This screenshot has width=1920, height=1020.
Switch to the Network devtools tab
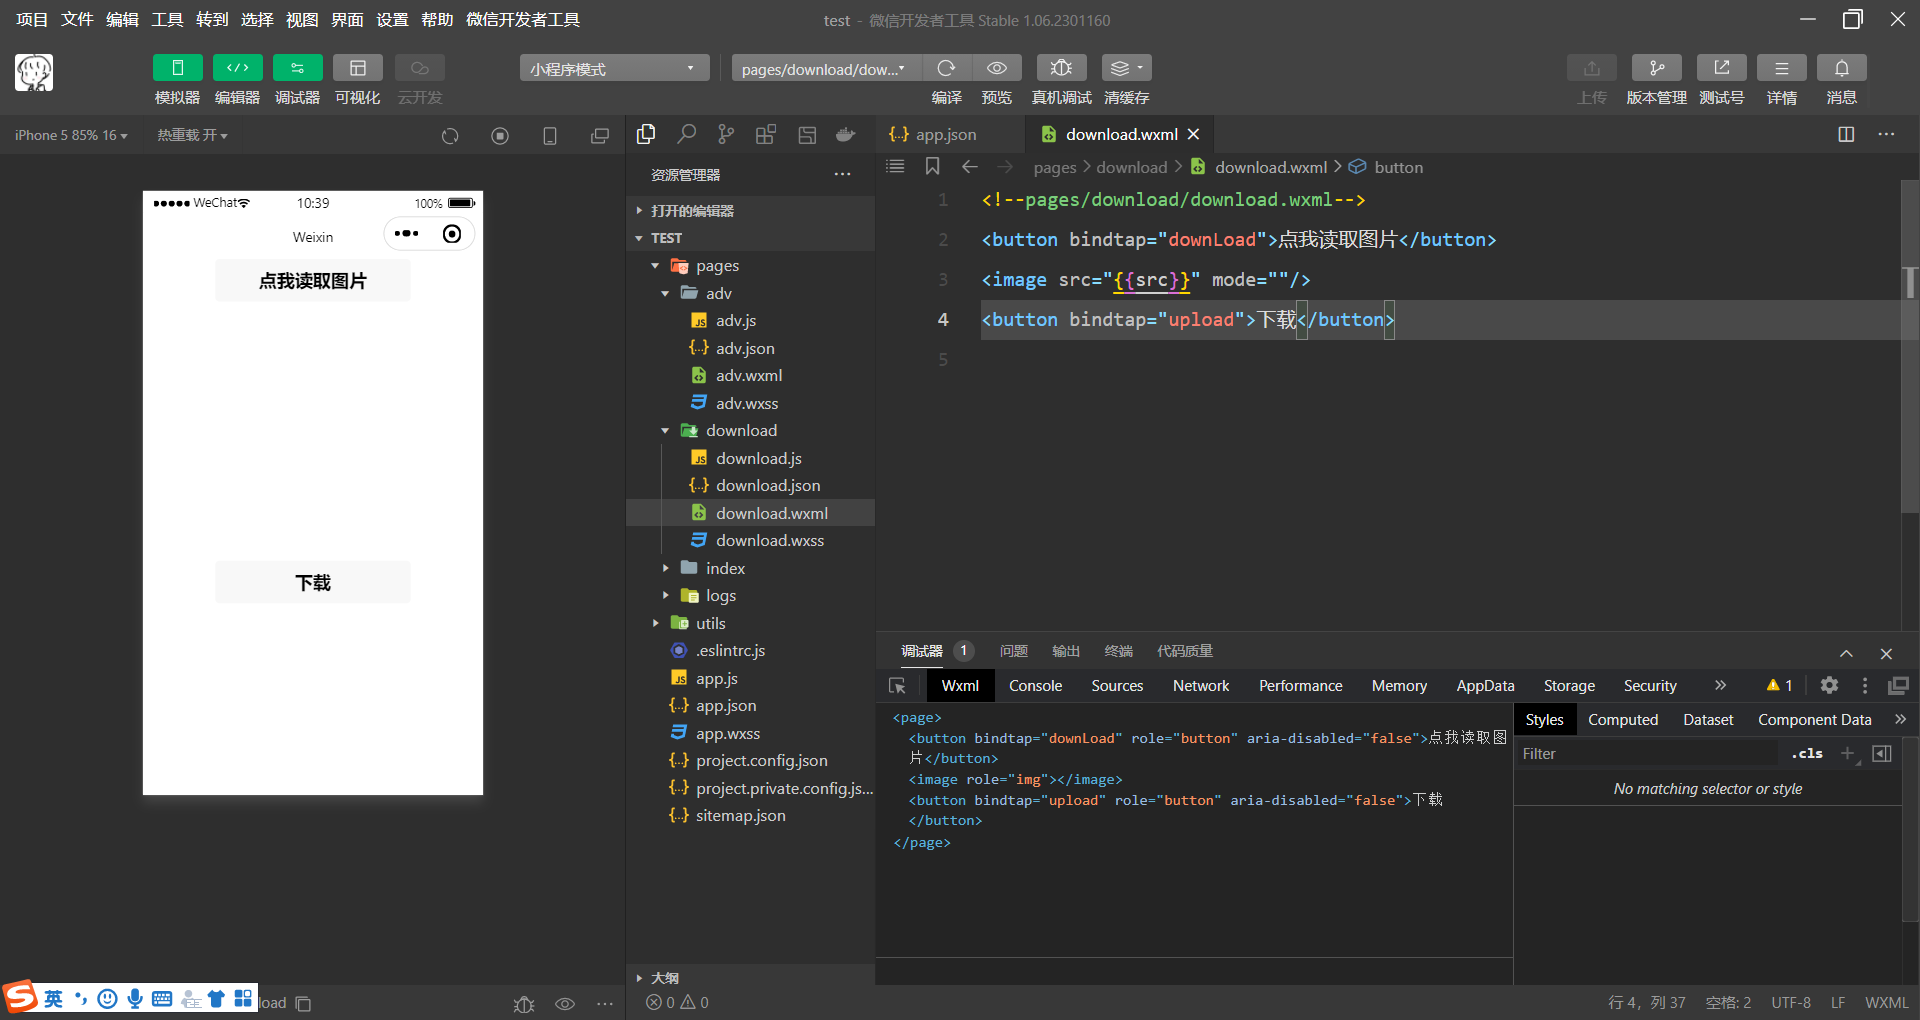point(1200,685)
